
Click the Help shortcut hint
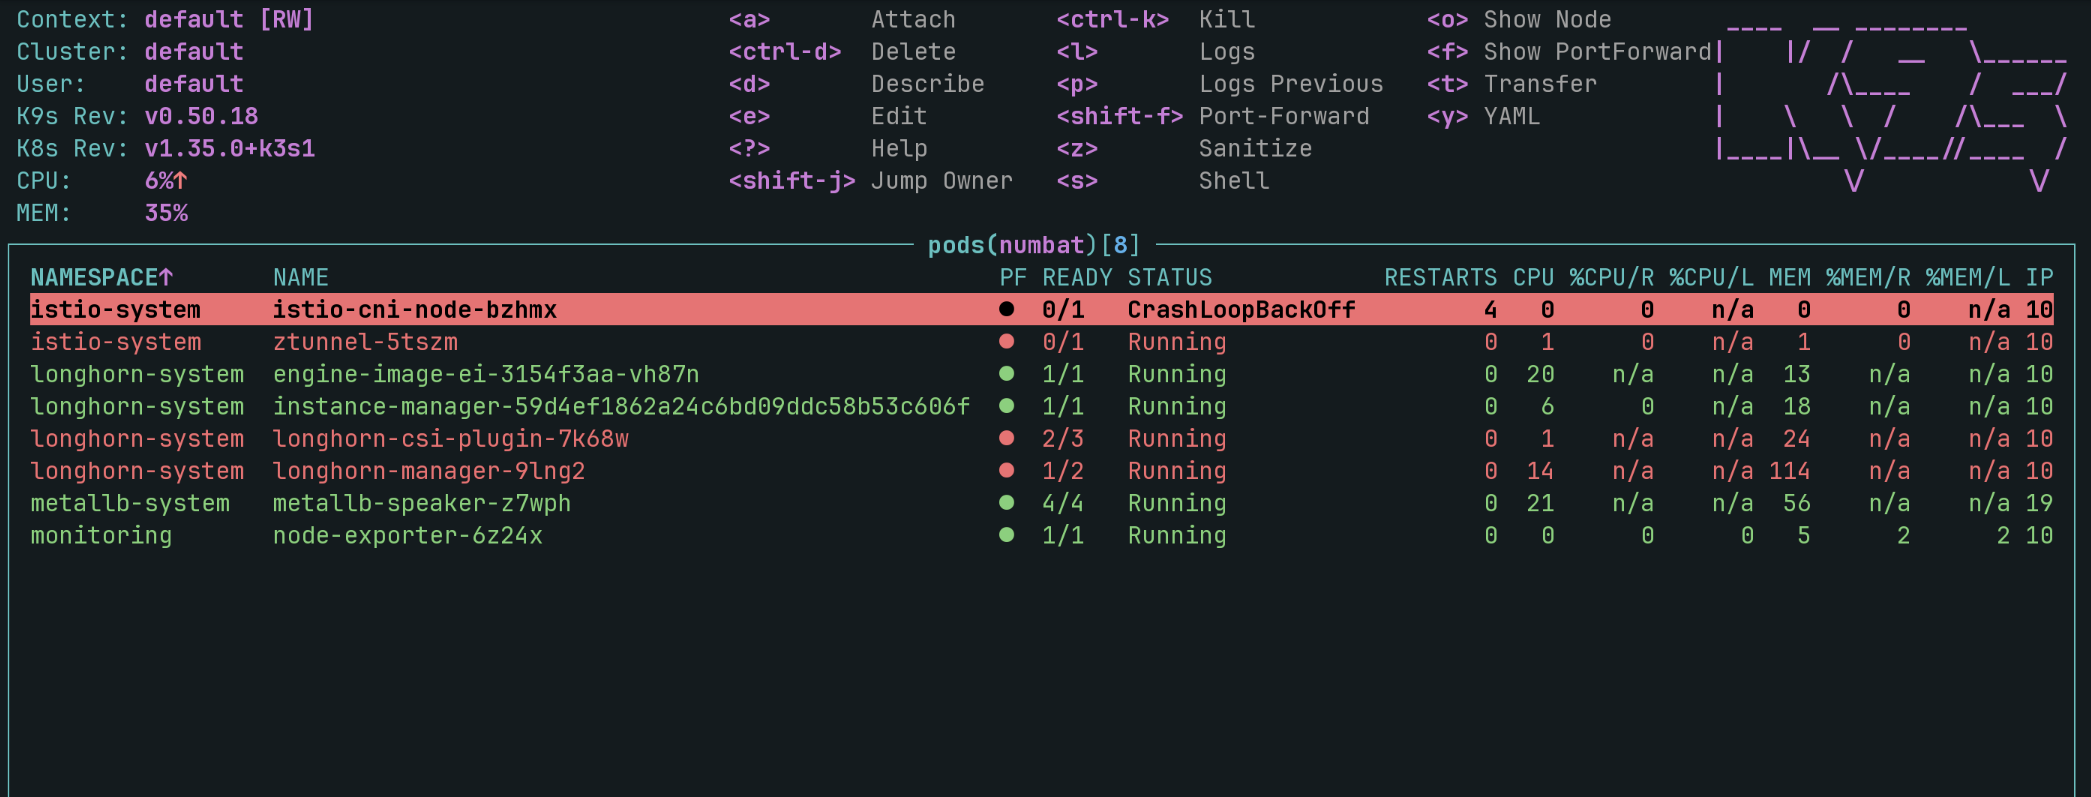[828, 148]
